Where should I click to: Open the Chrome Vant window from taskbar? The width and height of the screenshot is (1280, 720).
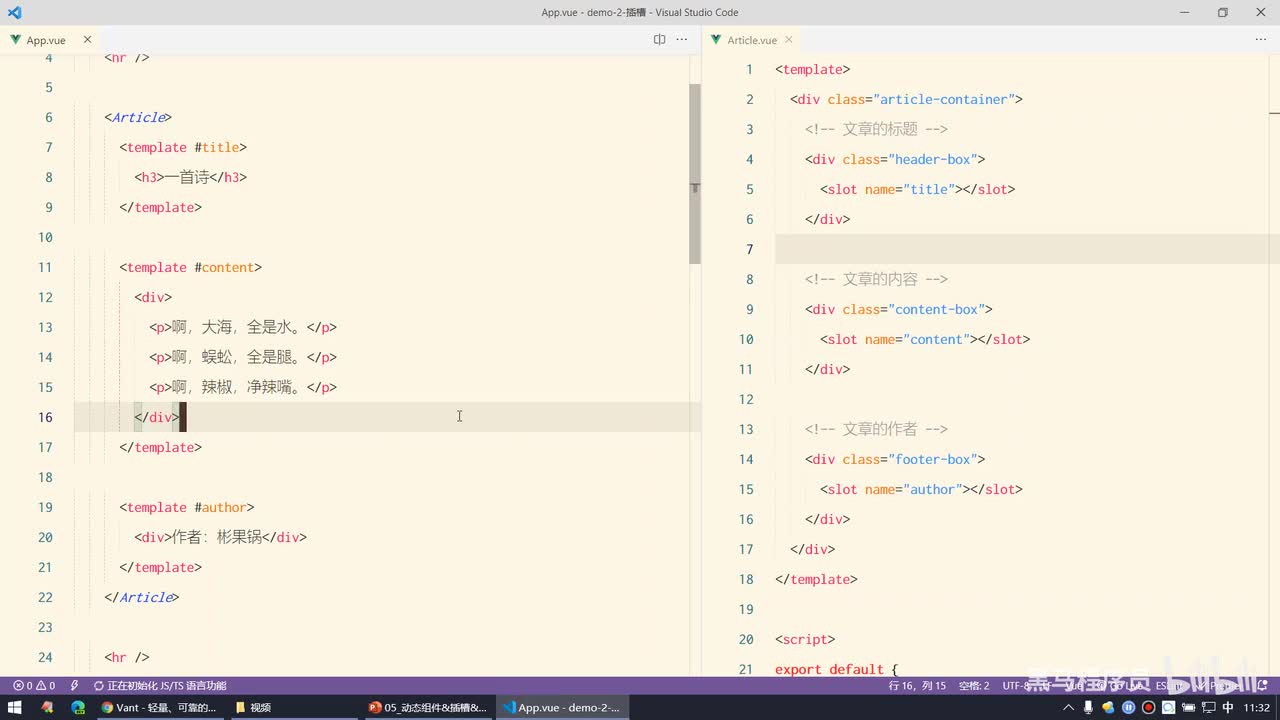pyautogui.click(x=158, y=707)
